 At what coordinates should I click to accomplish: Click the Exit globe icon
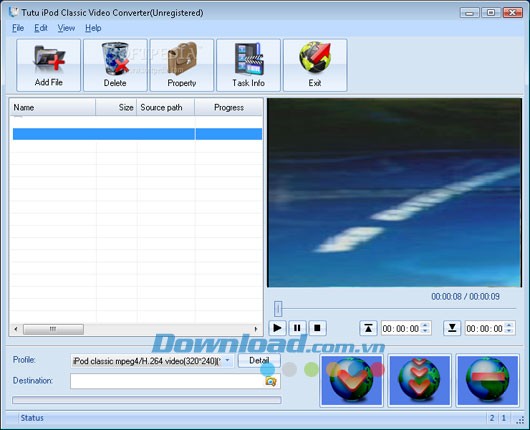315,57
